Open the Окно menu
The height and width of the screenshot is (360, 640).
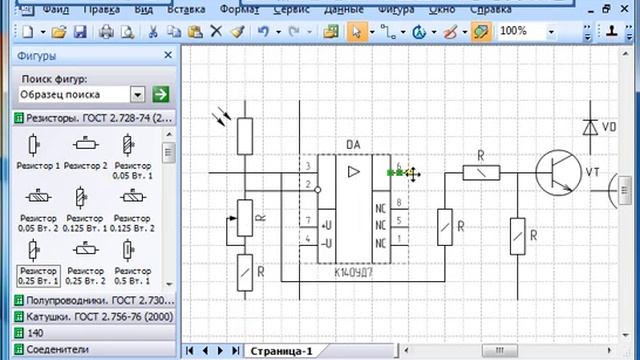click(x=442, y=9)
